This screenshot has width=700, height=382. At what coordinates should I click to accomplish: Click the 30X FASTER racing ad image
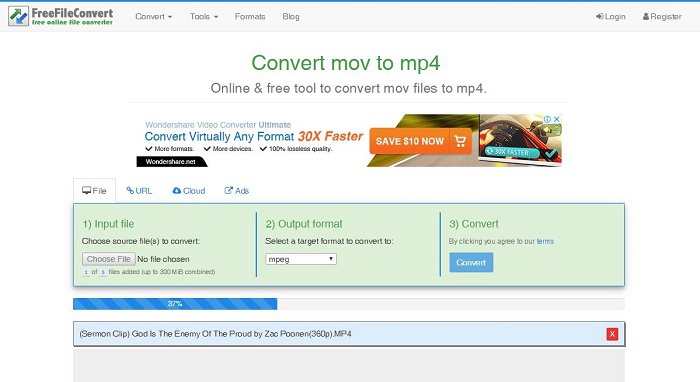[x=520, y=140]
